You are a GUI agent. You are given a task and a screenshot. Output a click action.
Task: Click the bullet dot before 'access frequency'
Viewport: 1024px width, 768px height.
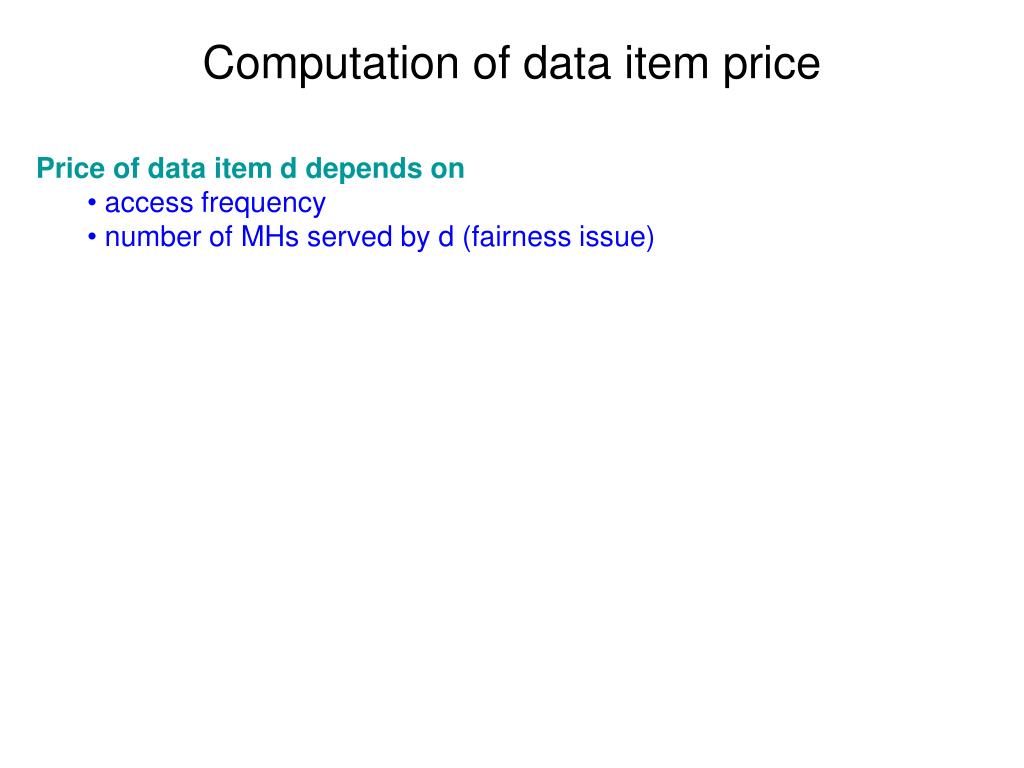coord(92,202)
